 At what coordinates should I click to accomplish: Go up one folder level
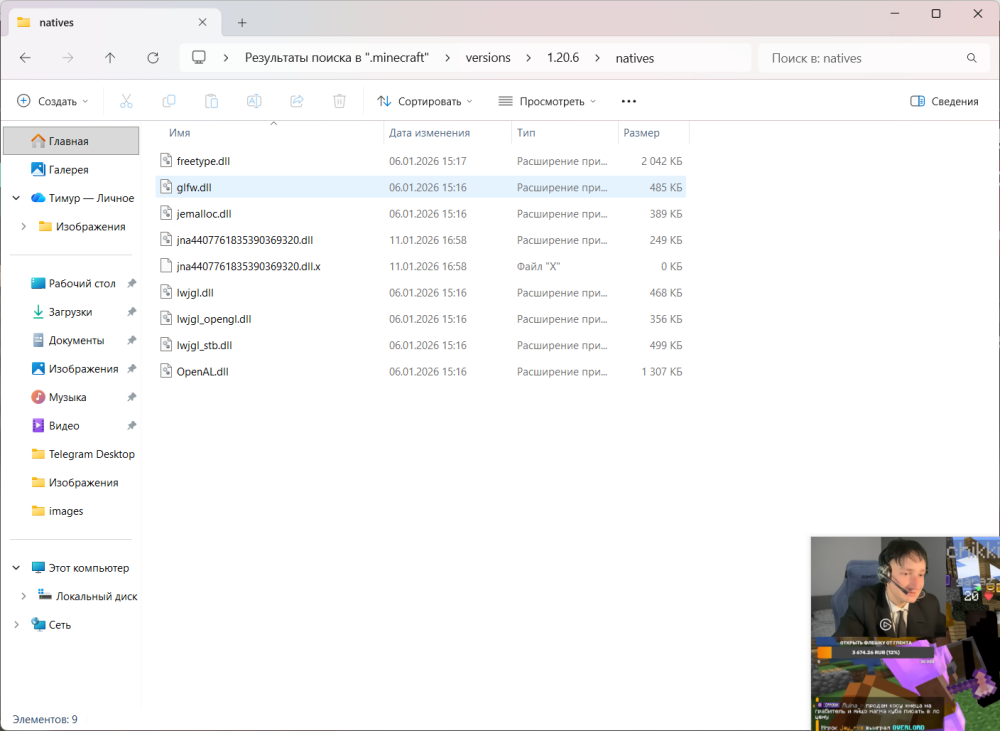(110, 58)
